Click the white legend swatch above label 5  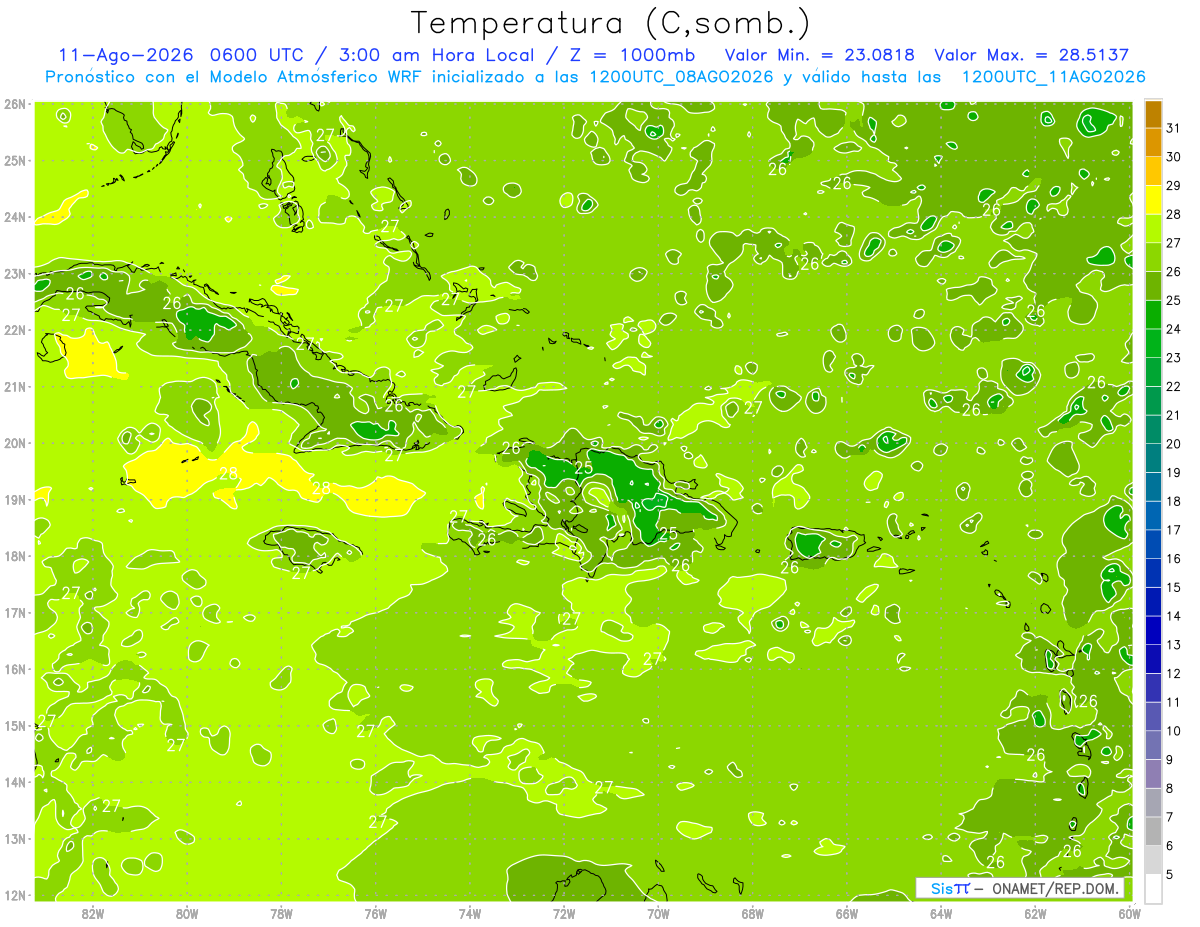click(x=1153, y=888)
